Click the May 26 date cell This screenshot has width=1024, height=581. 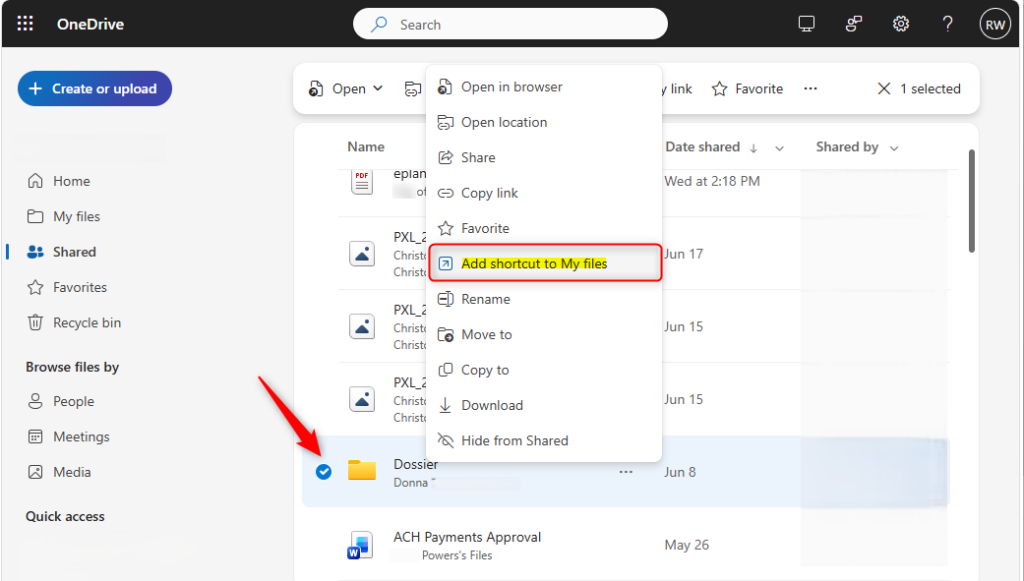[x=686, y=544]
